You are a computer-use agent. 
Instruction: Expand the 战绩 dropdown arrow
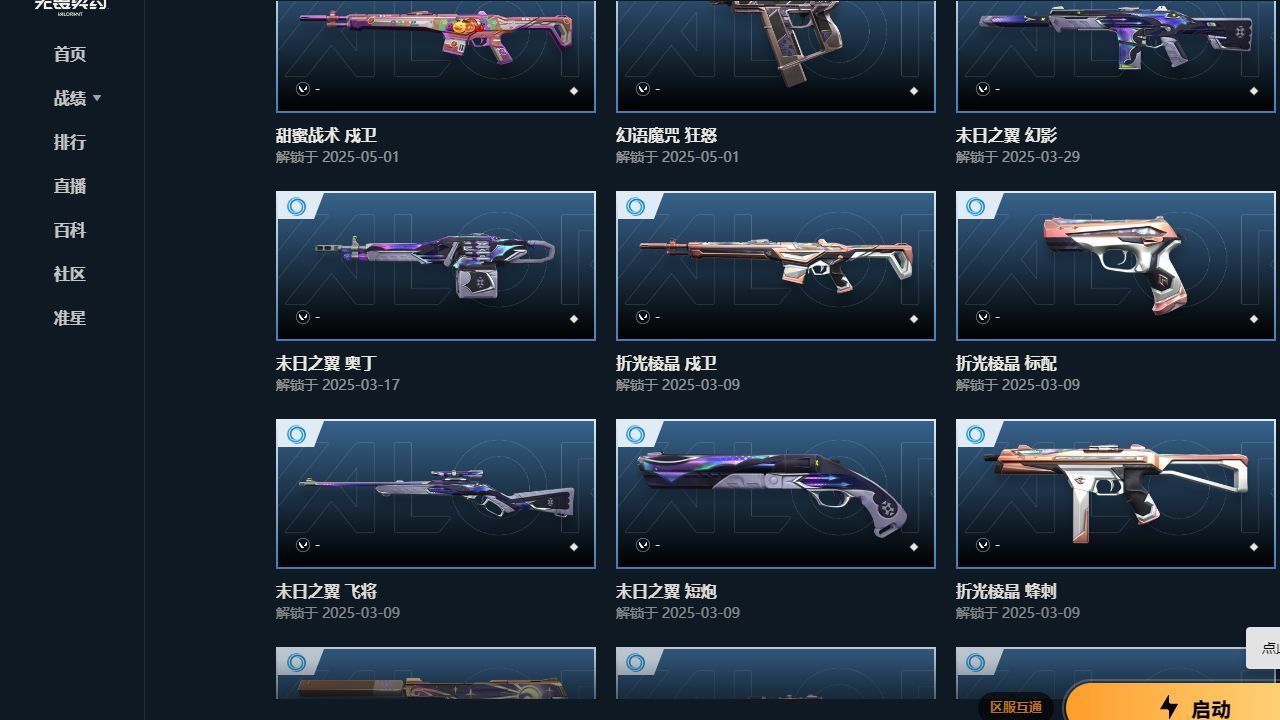coord(97,98)
